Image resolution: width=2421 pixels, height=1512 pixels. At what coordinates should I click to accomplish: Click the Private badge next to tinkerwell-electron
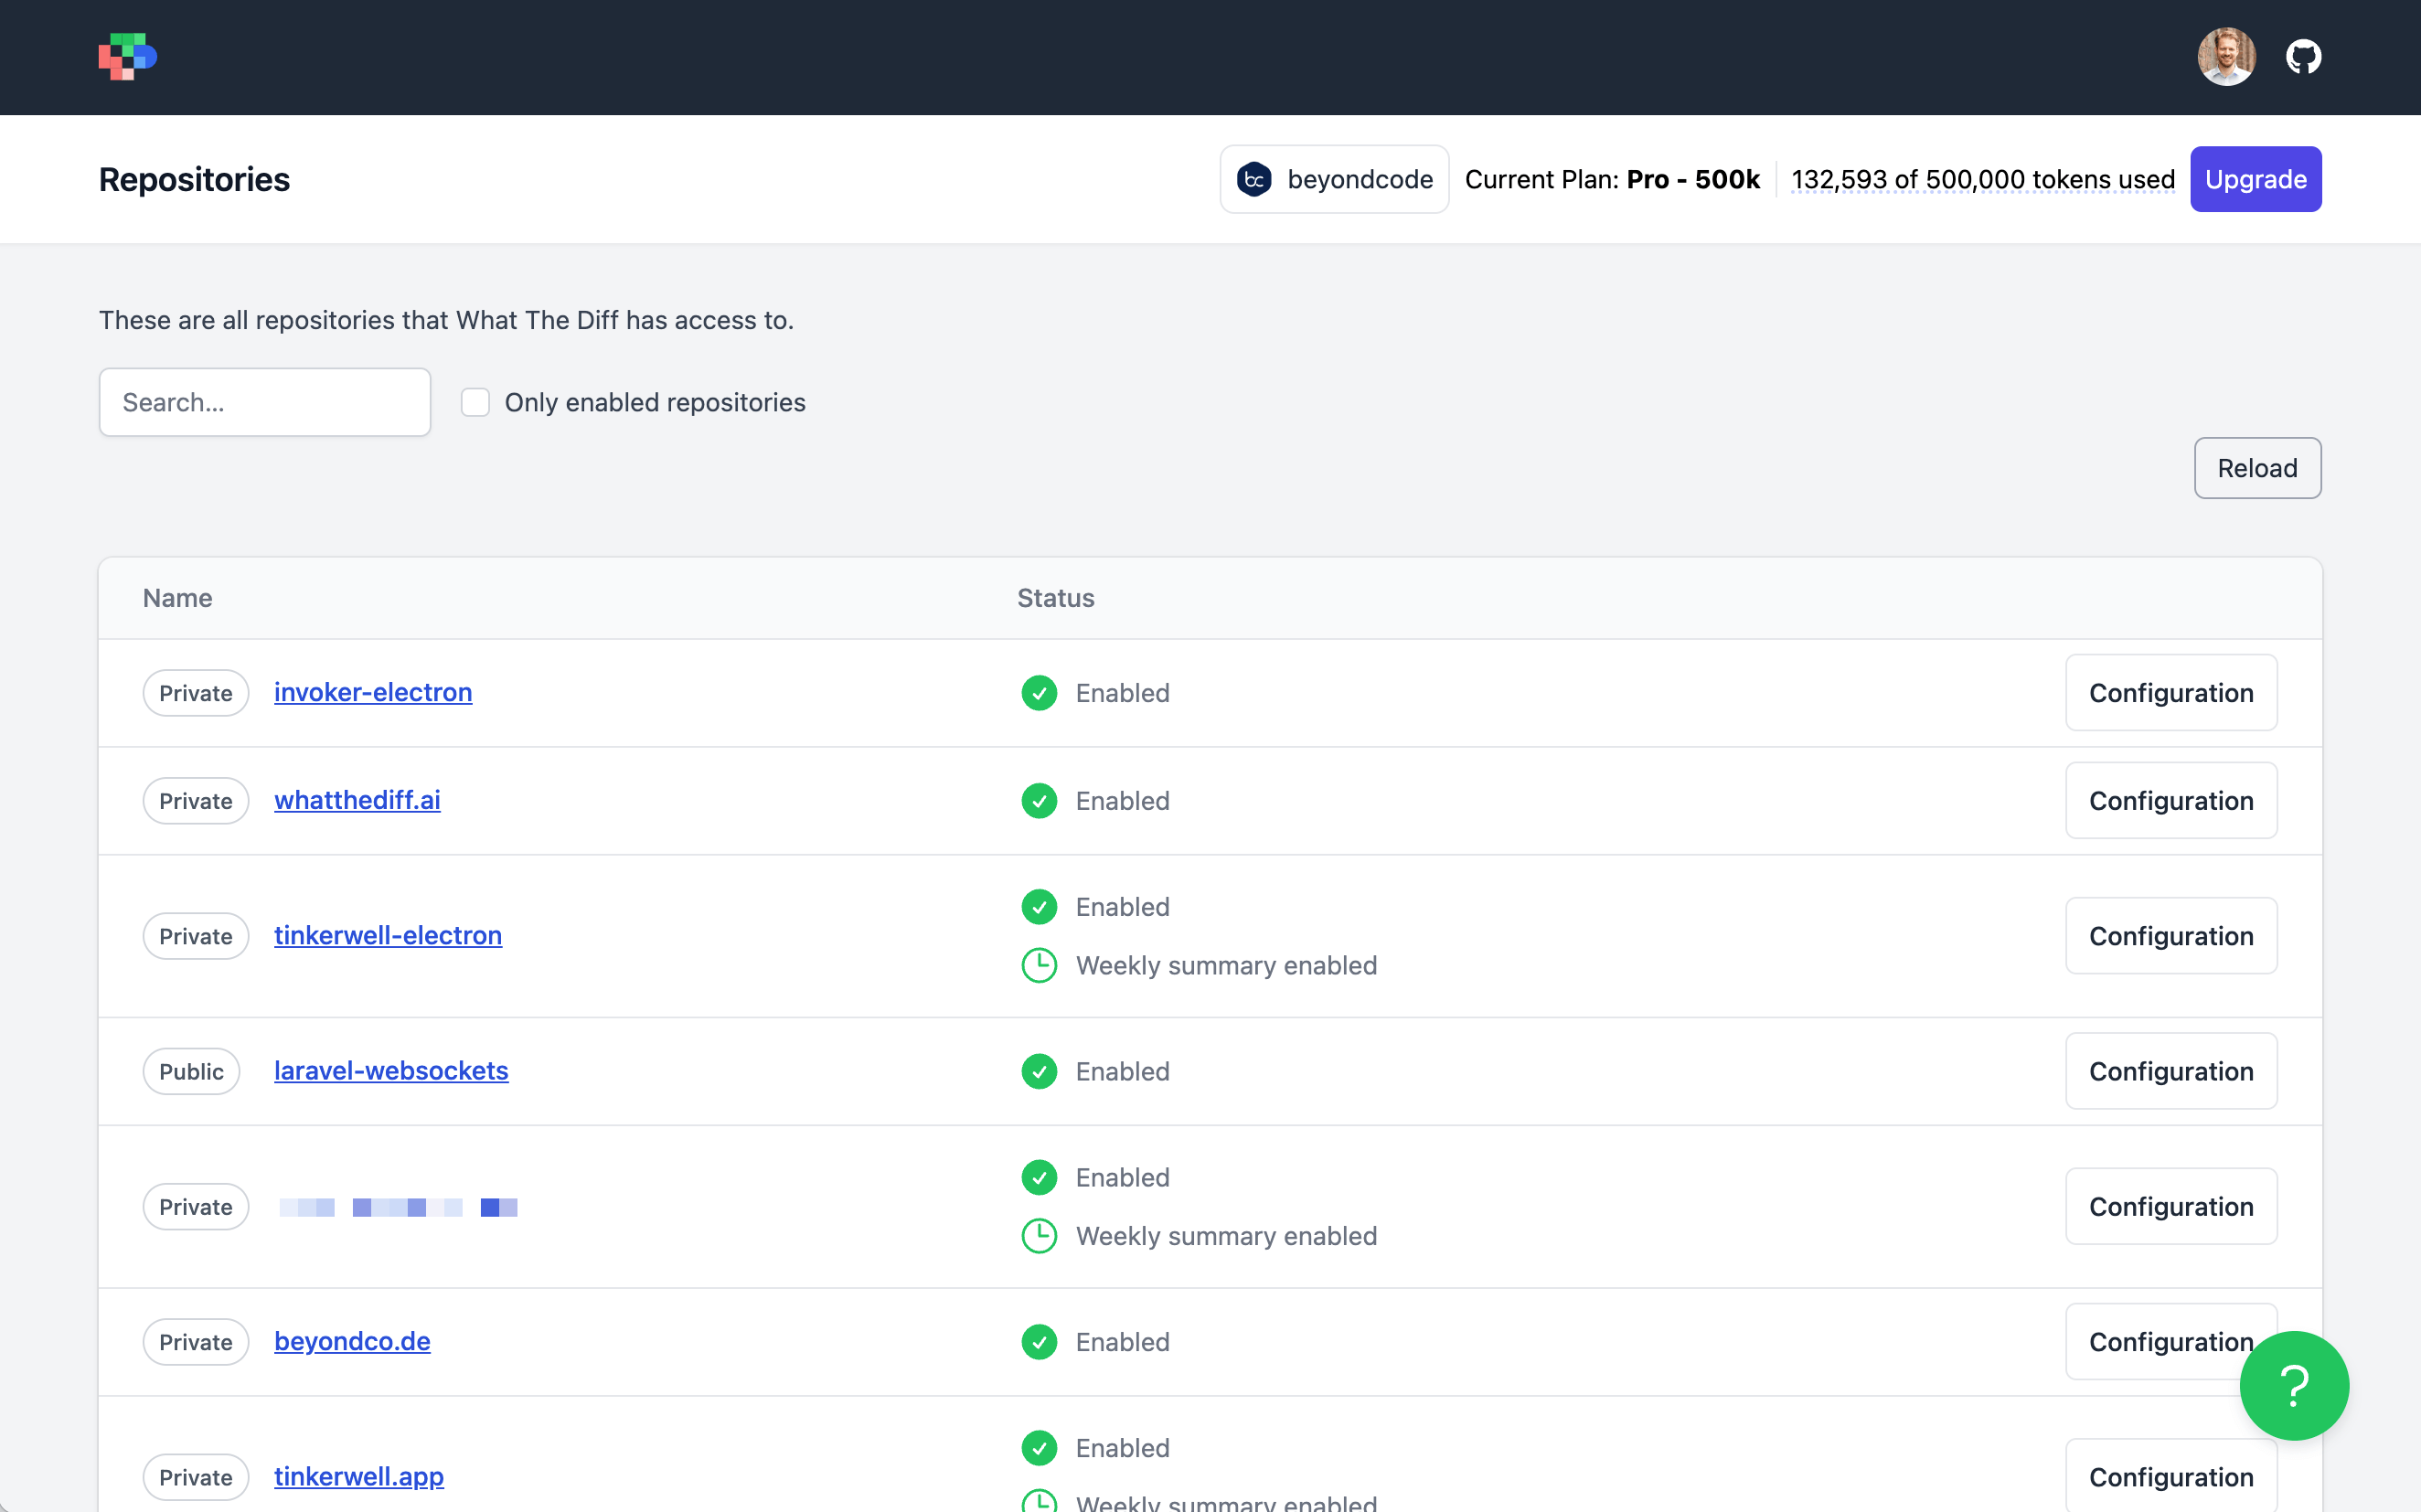196,936
